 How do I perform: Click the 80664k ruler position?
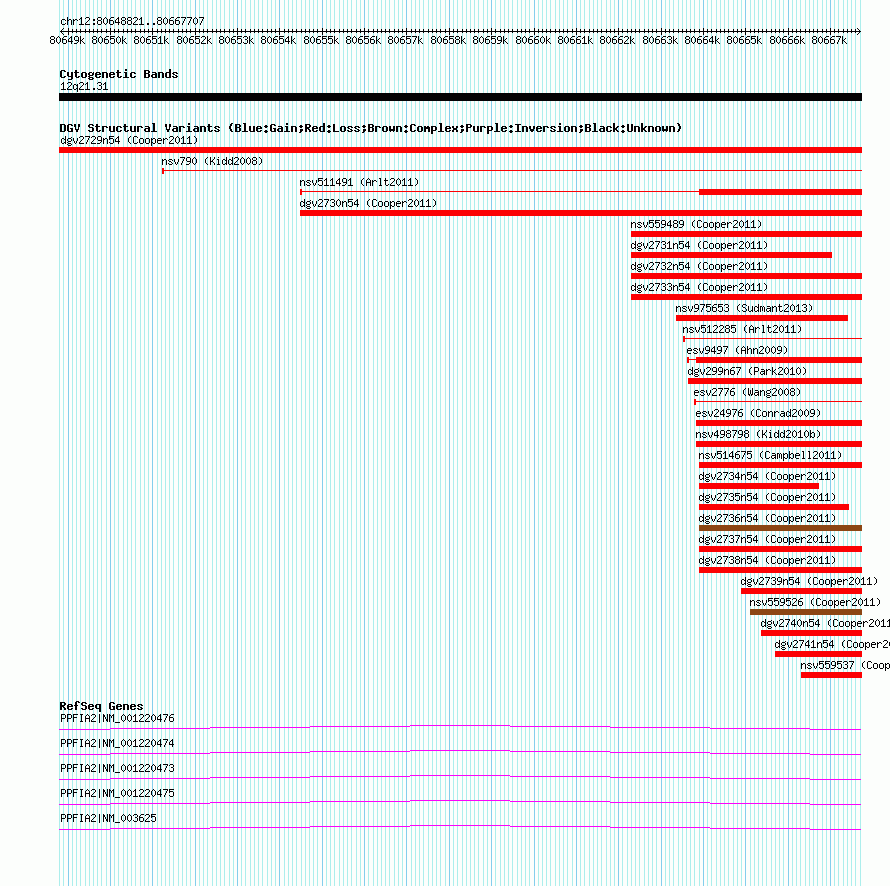click(702, 40)
